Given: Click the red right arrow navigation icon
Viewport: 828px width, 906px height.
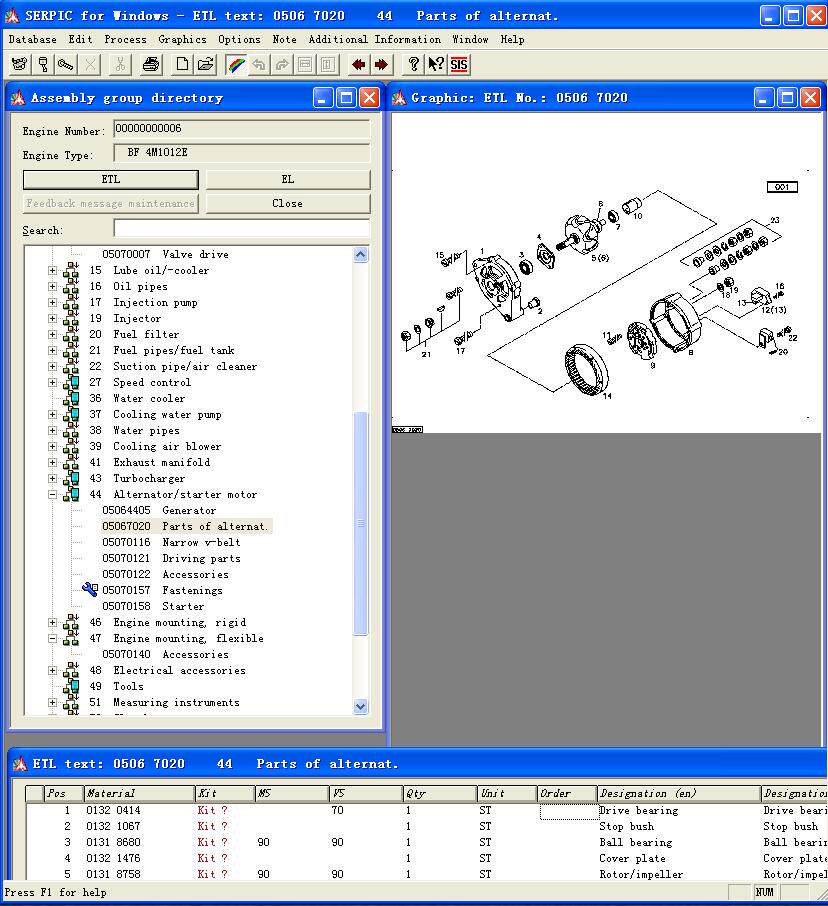Looking at the screenshot, I should coord(381,64).
